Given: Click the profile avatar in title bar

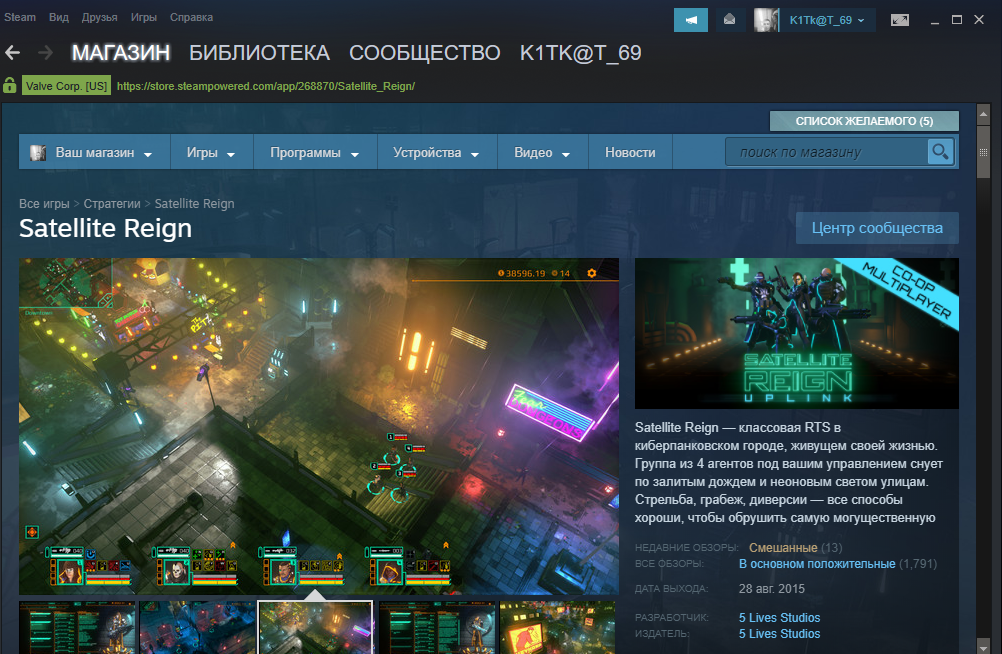Looking at the screenshot, I should click(x=766, y=20).
